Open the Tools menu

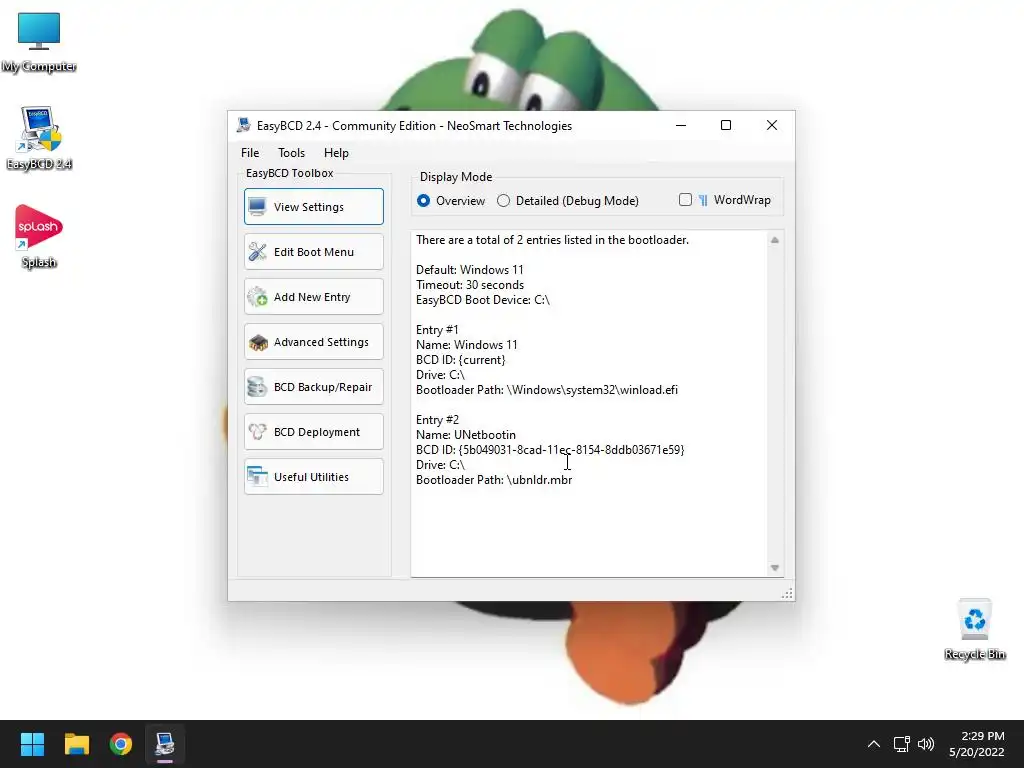tap(291, 153)
